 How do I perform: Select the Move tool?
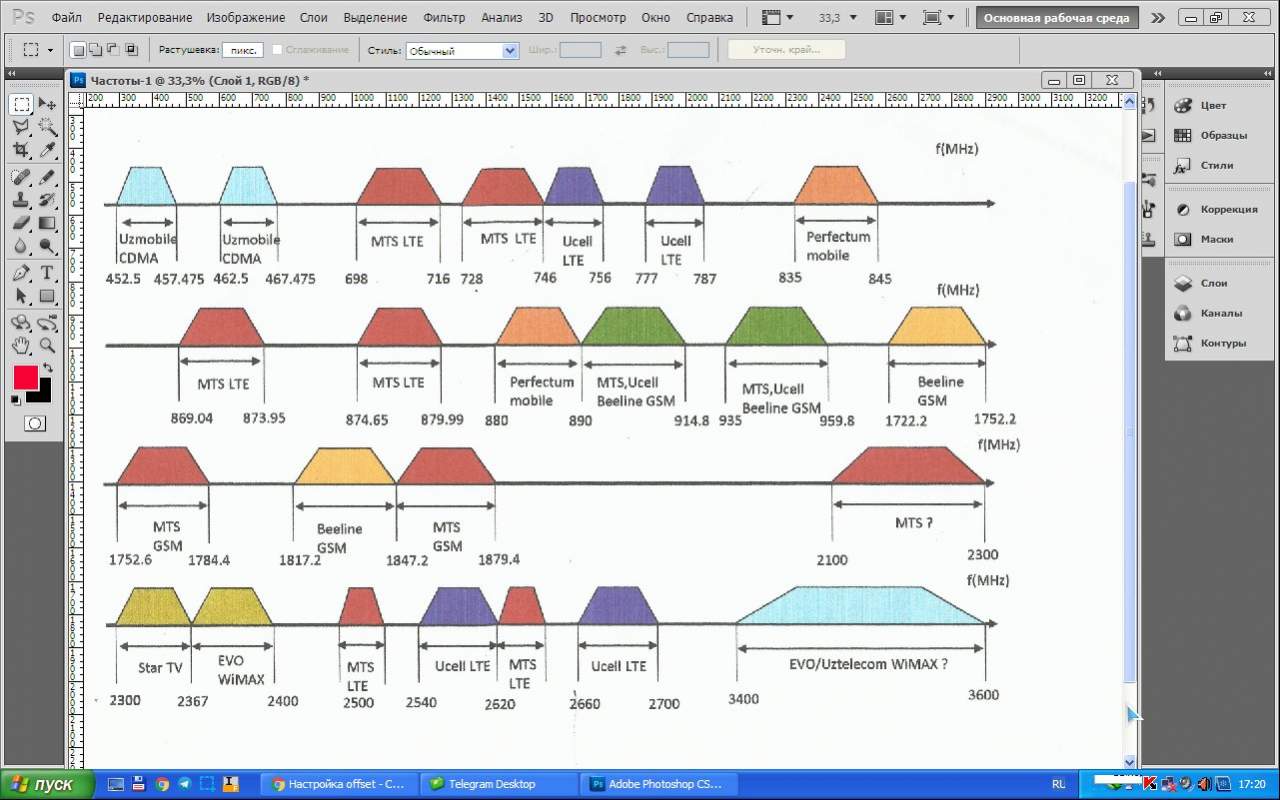tap(47, 105)
